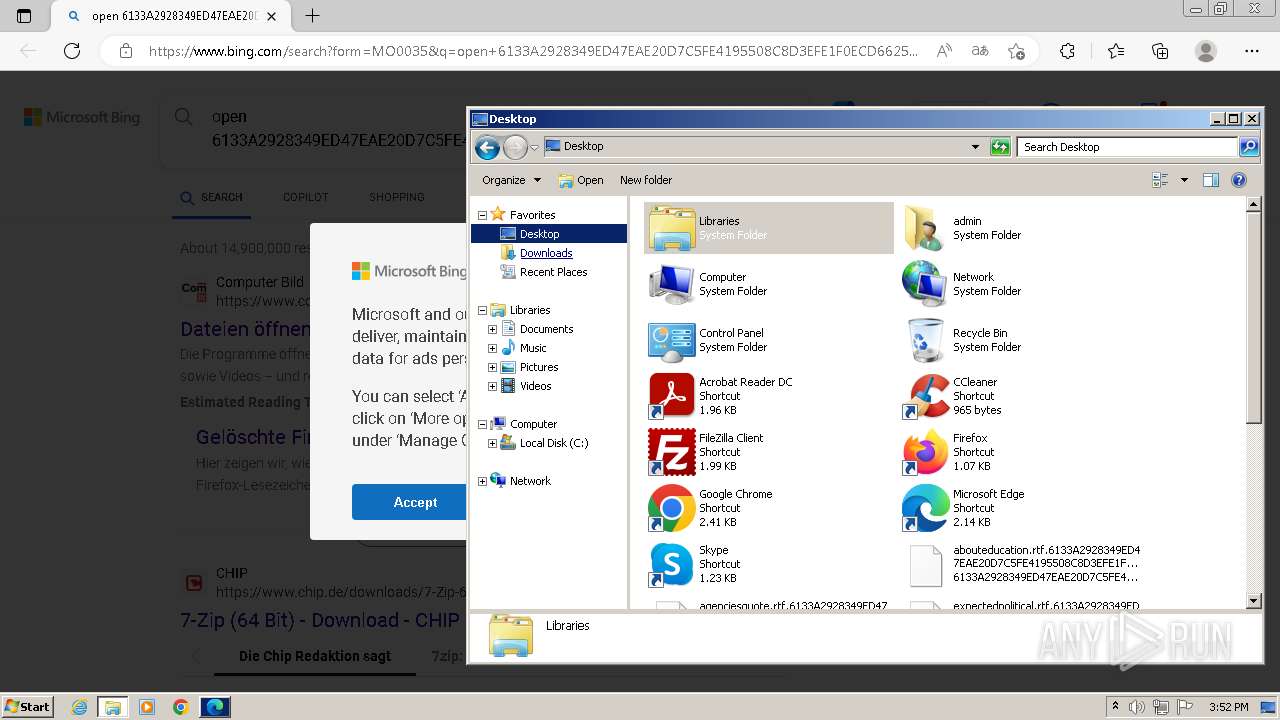Click the Explorer Forward arrow button
The image size is (1280, 720).
[514, 148]
